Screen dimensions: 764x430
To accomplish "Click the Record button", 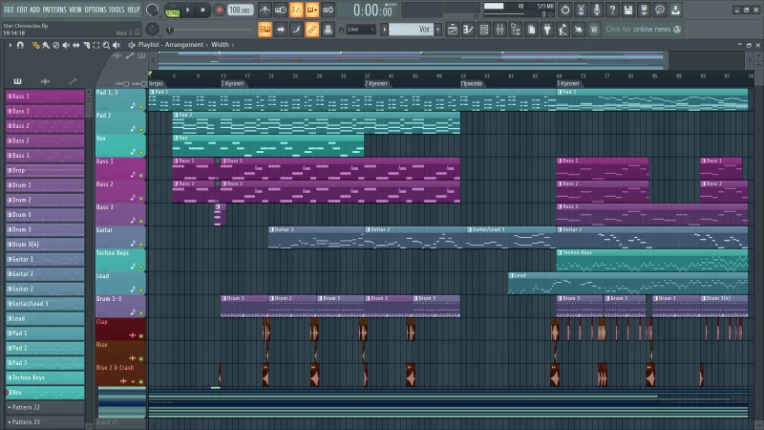I will pos(219,10).
